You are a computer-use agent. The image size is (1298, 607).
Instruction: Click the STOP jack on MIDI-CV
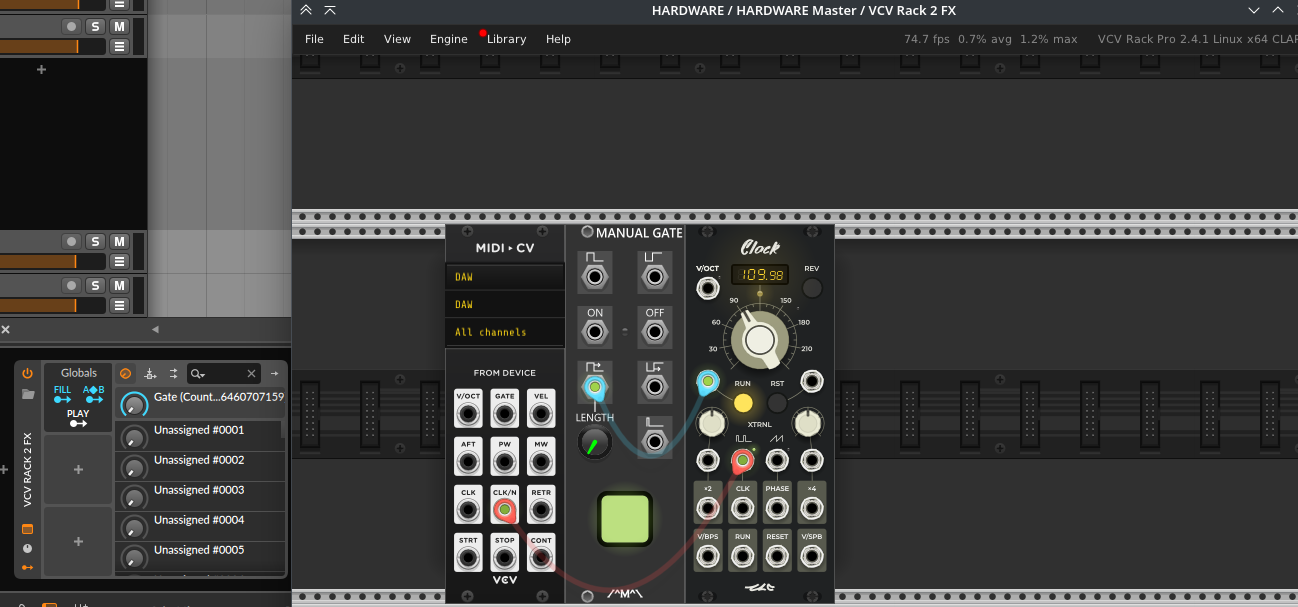pos(505,558)
